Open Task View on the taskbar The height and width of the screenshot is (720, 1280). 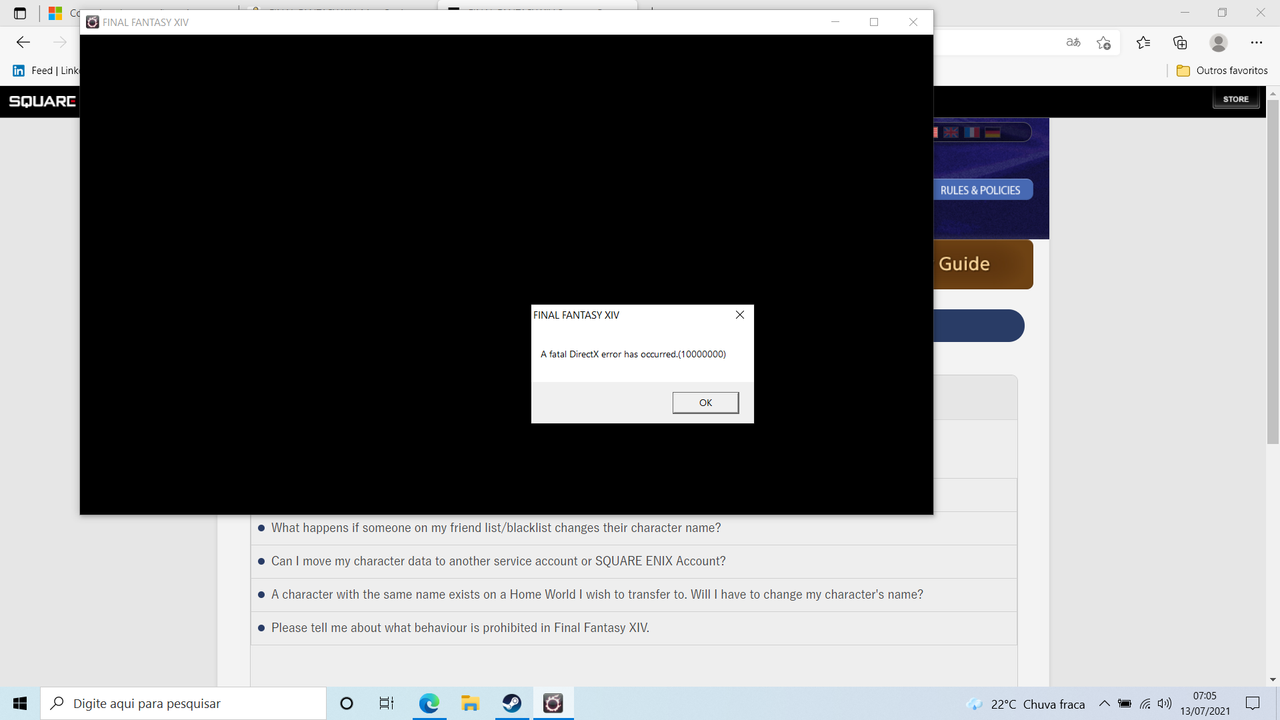click(x=386, y=704)
